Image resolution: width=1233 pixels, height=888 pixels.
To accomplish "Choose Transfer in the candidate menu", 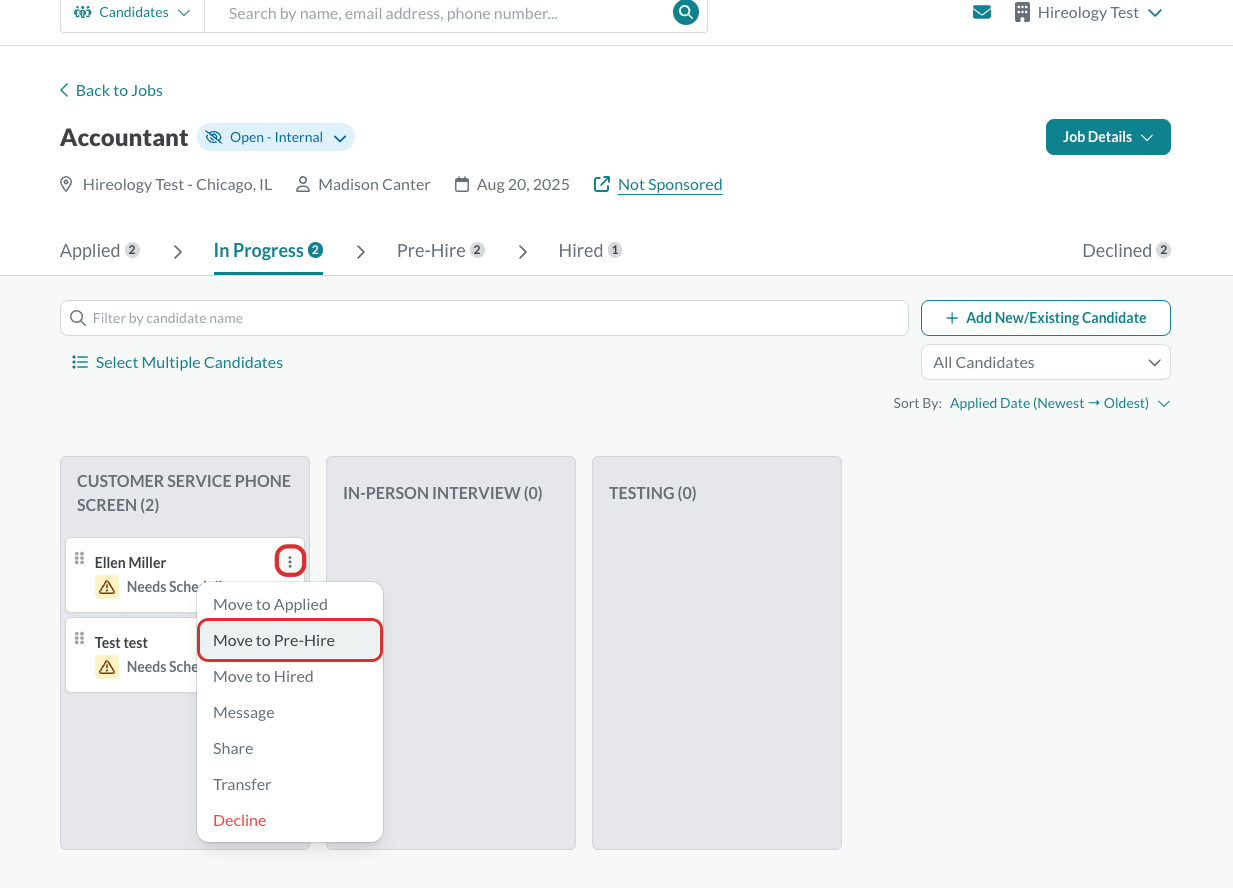I will 290,784.
